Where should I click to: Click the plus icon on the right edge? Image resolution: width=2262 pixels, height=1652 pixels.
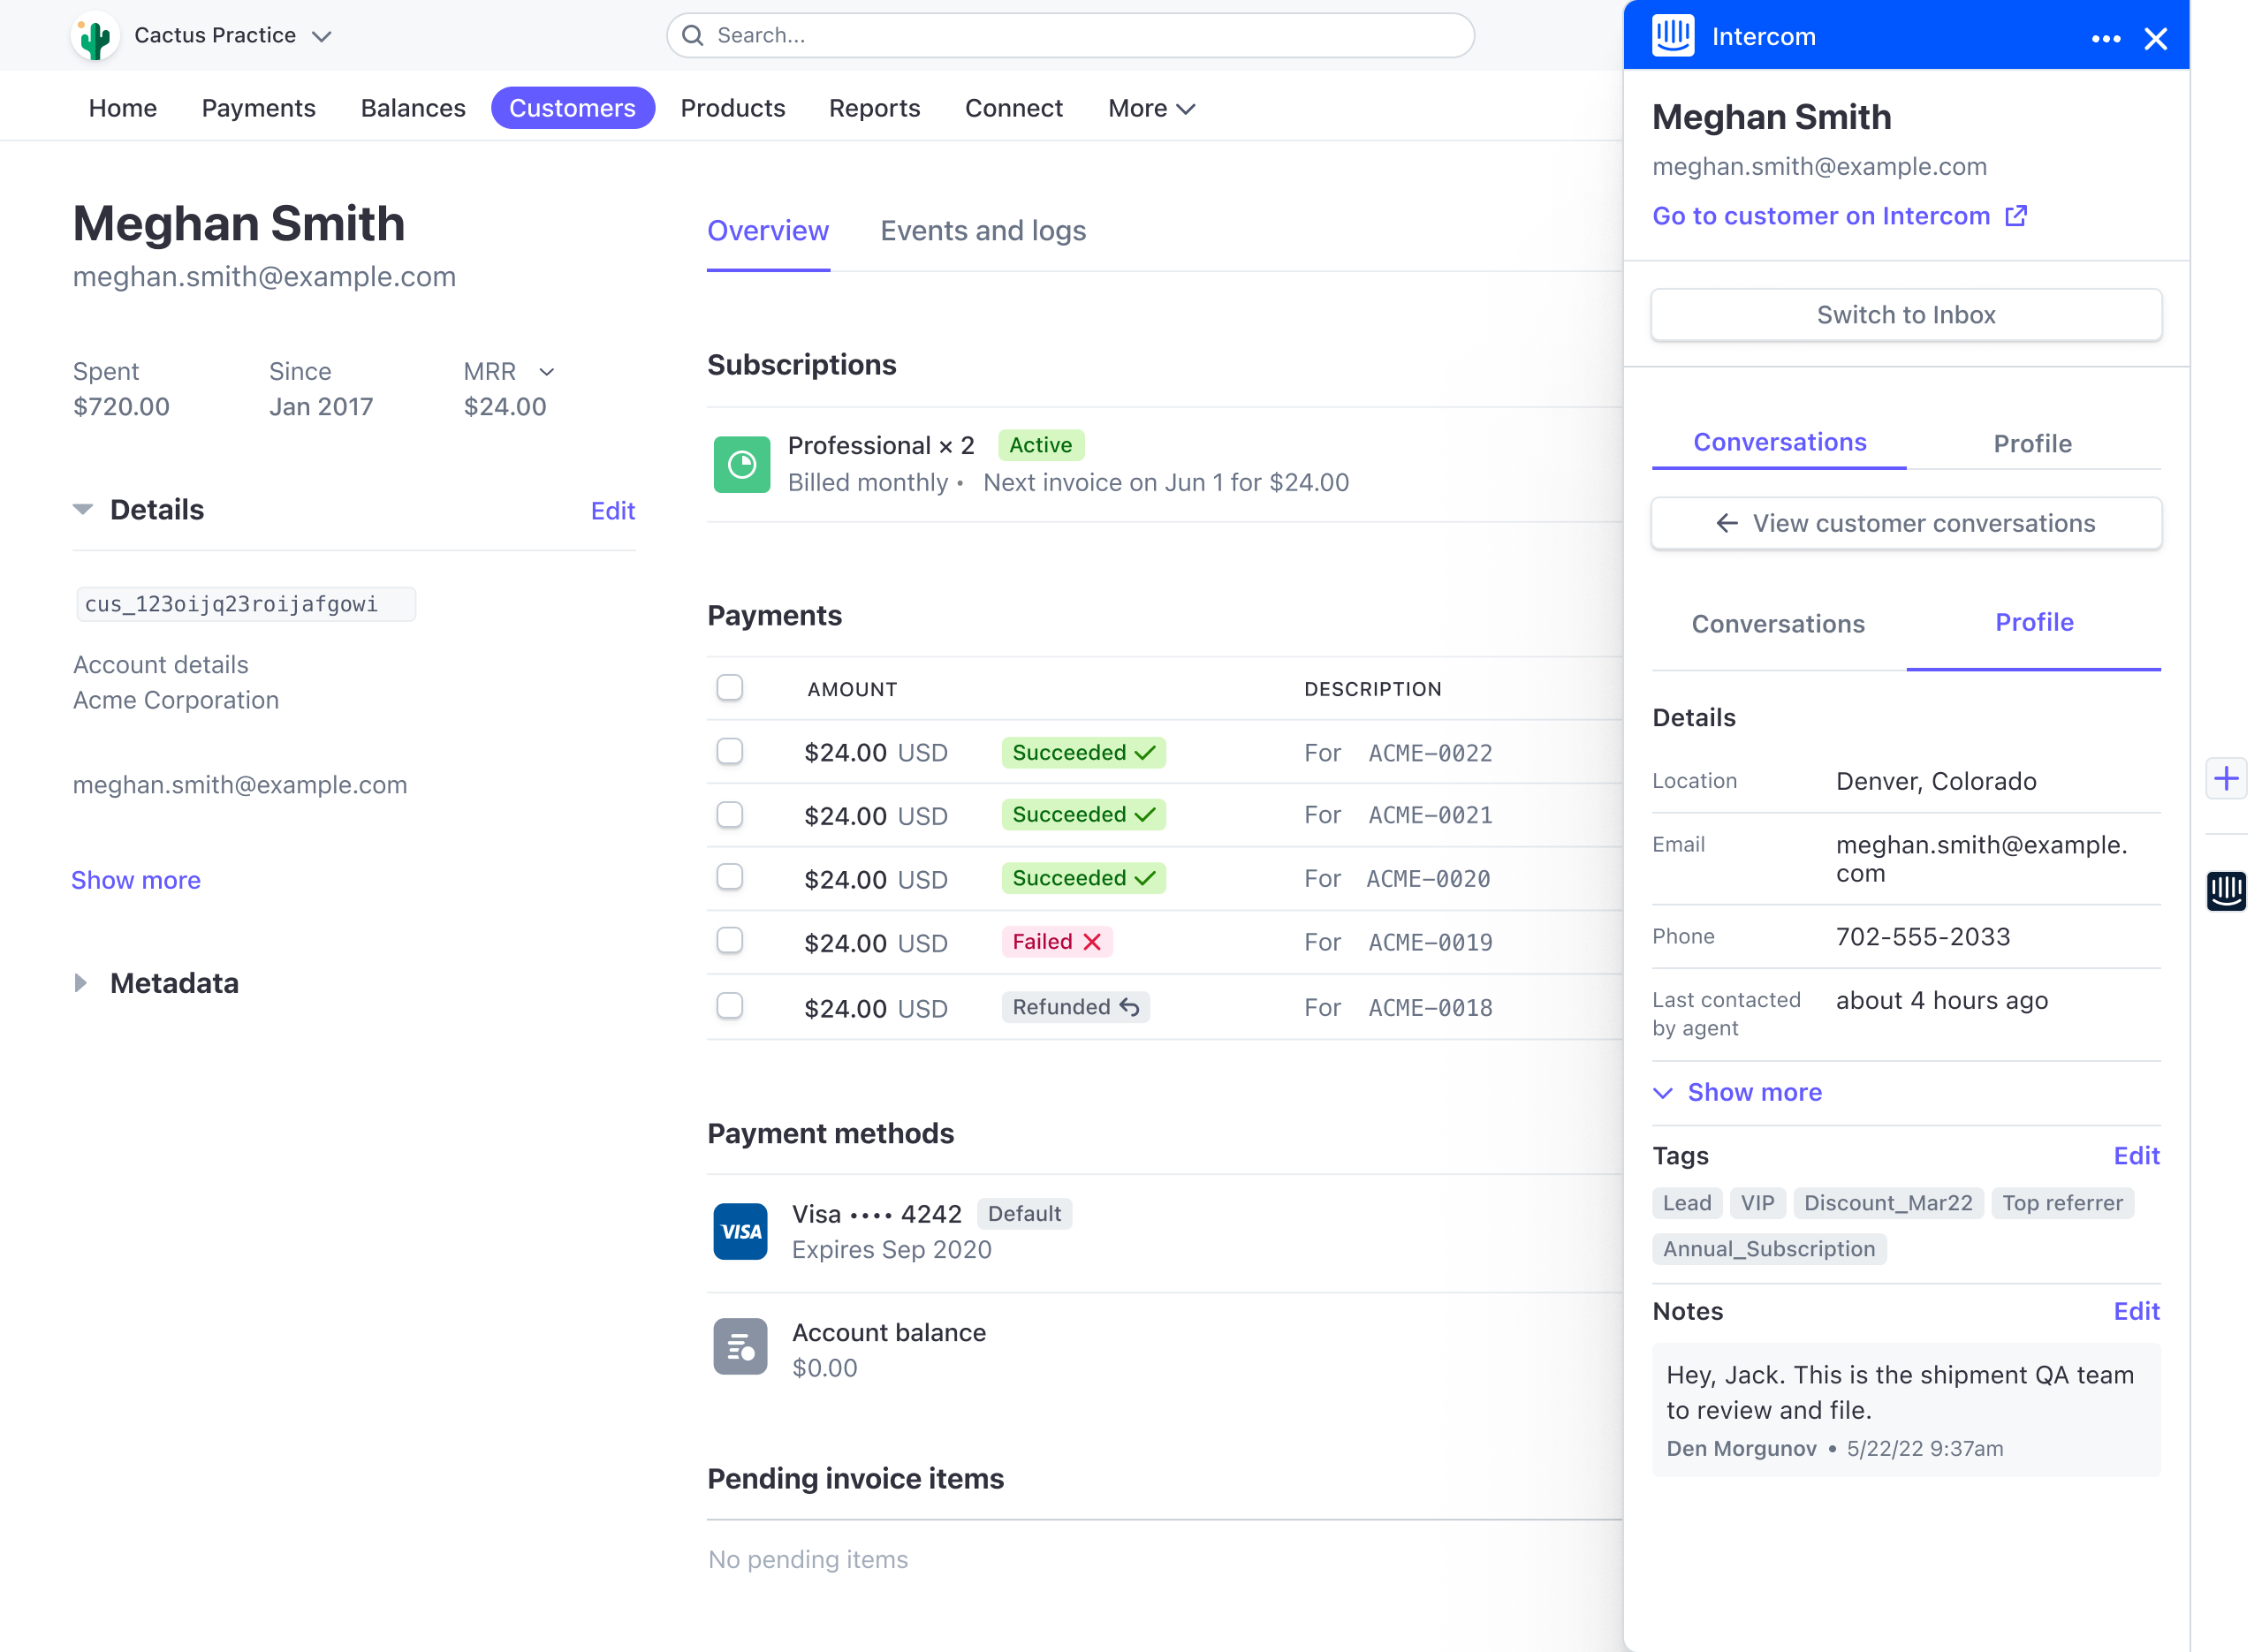click(2227, 778)
